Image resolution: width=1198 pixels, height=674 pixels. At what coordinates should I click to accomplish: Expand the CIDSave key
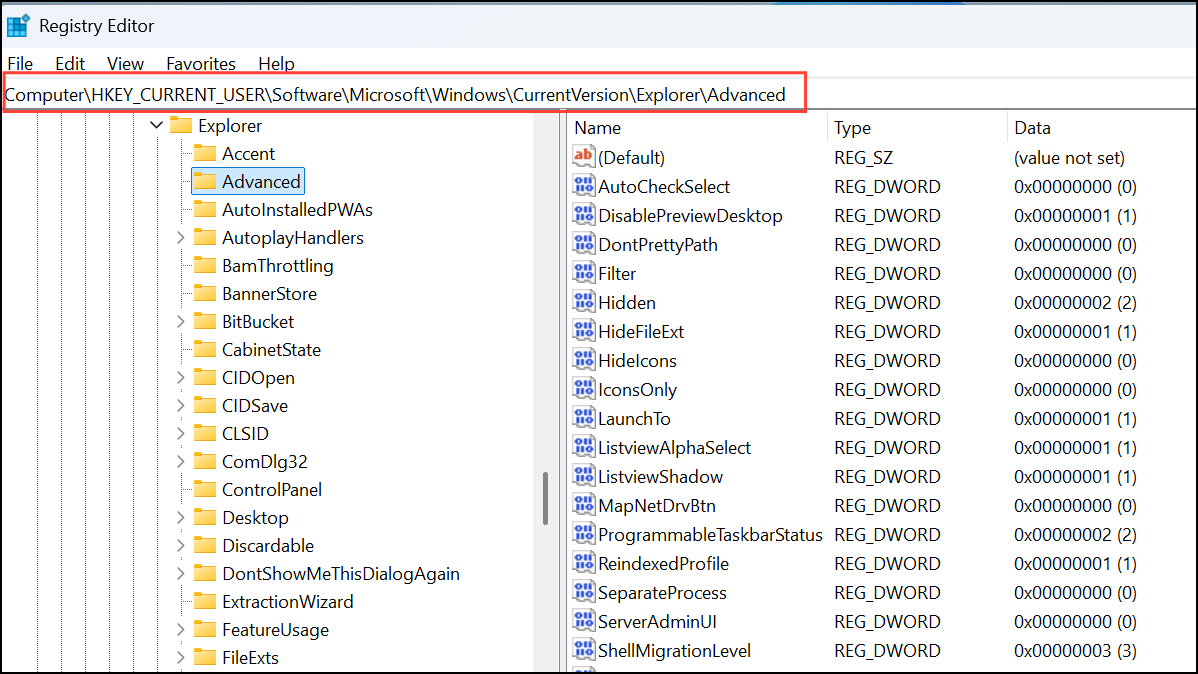click(x=181, y=406)
